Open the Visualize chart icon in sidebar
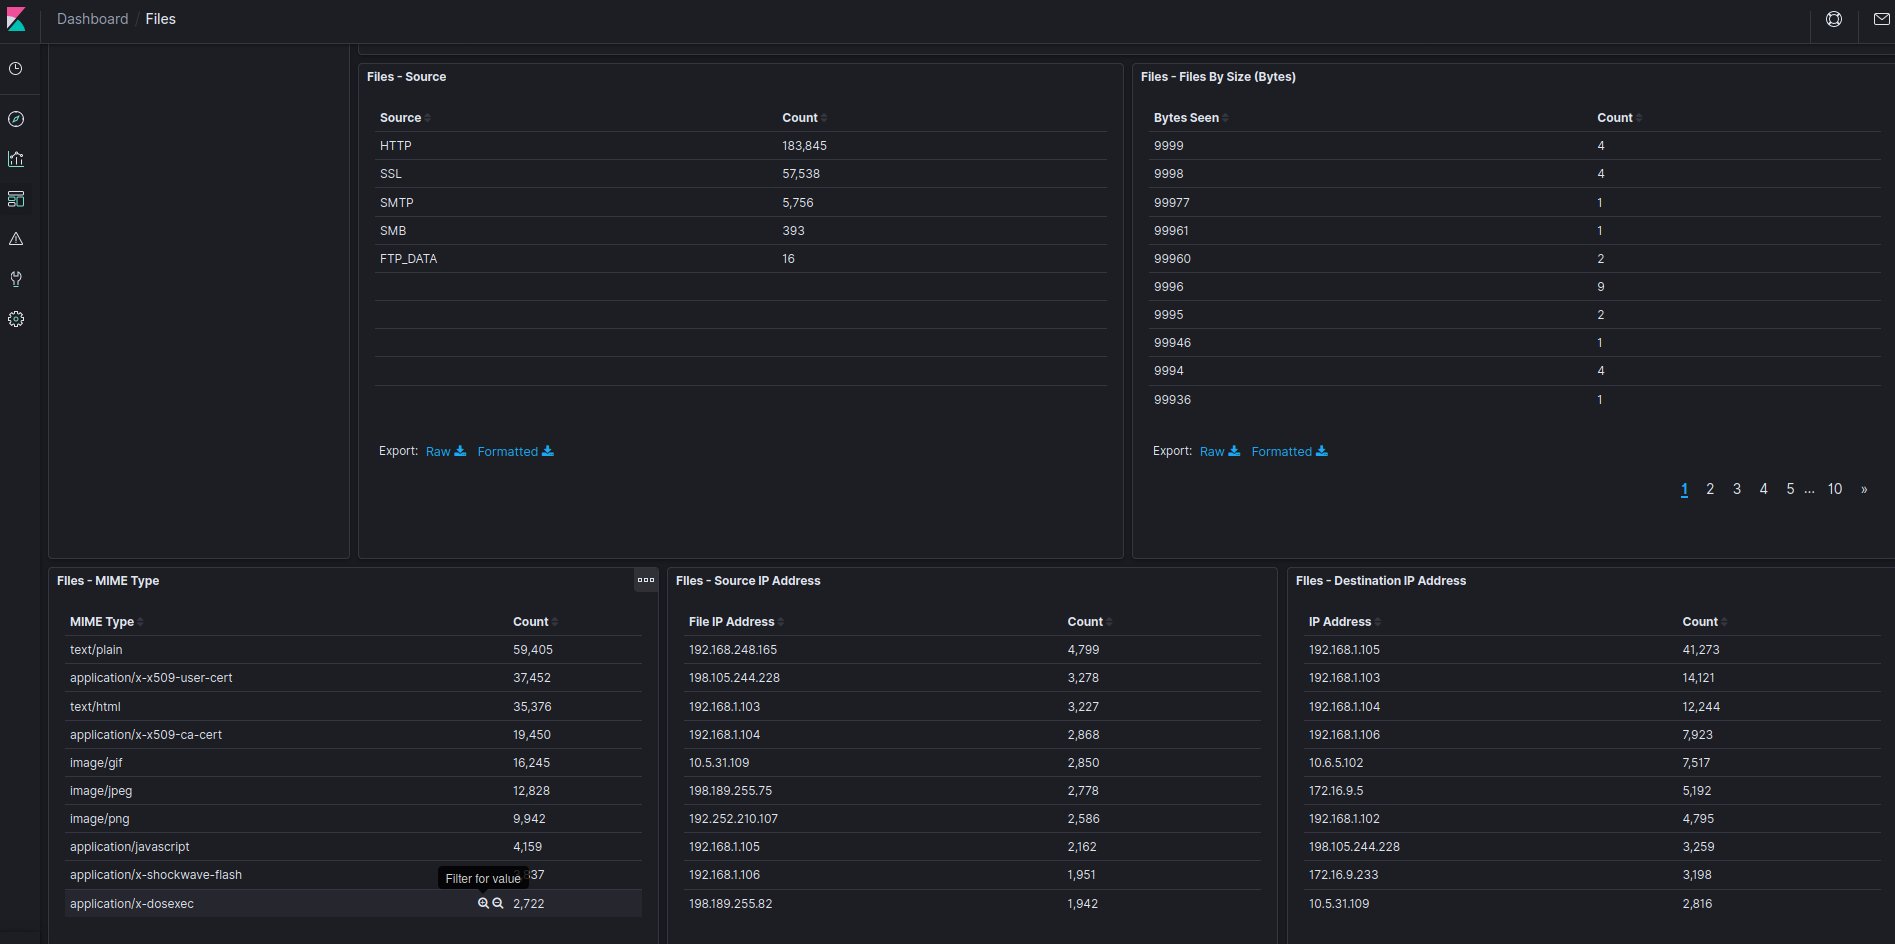The height and width of the screenshot is (944, 1895). [x=15, y=158]
